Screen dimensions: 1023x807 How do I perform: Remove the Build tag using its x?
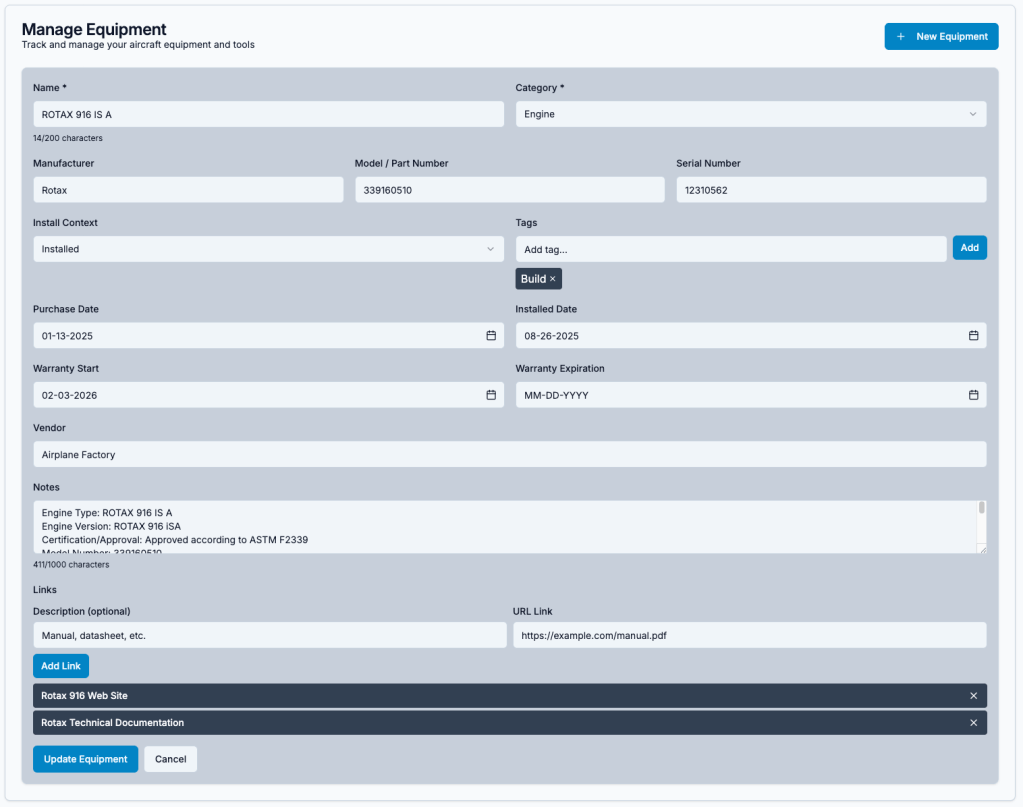553,279
